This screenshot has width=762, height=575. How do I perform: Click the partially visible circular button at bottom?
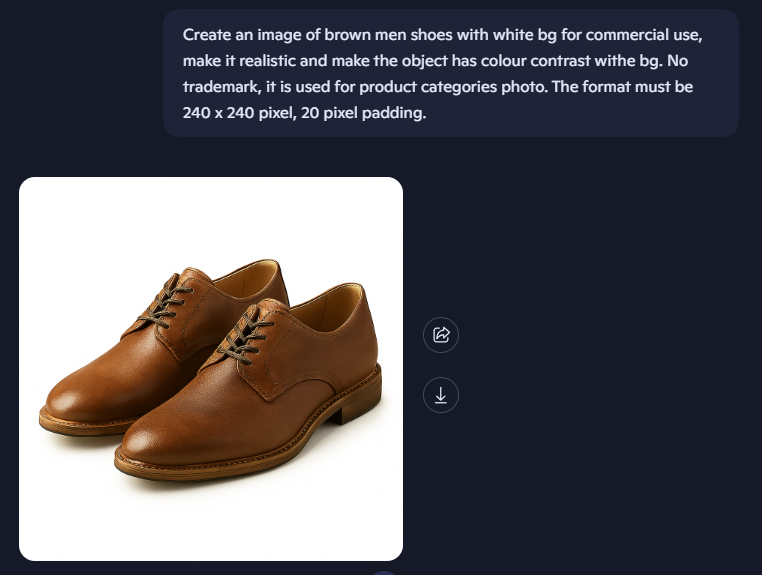[384, 572]
